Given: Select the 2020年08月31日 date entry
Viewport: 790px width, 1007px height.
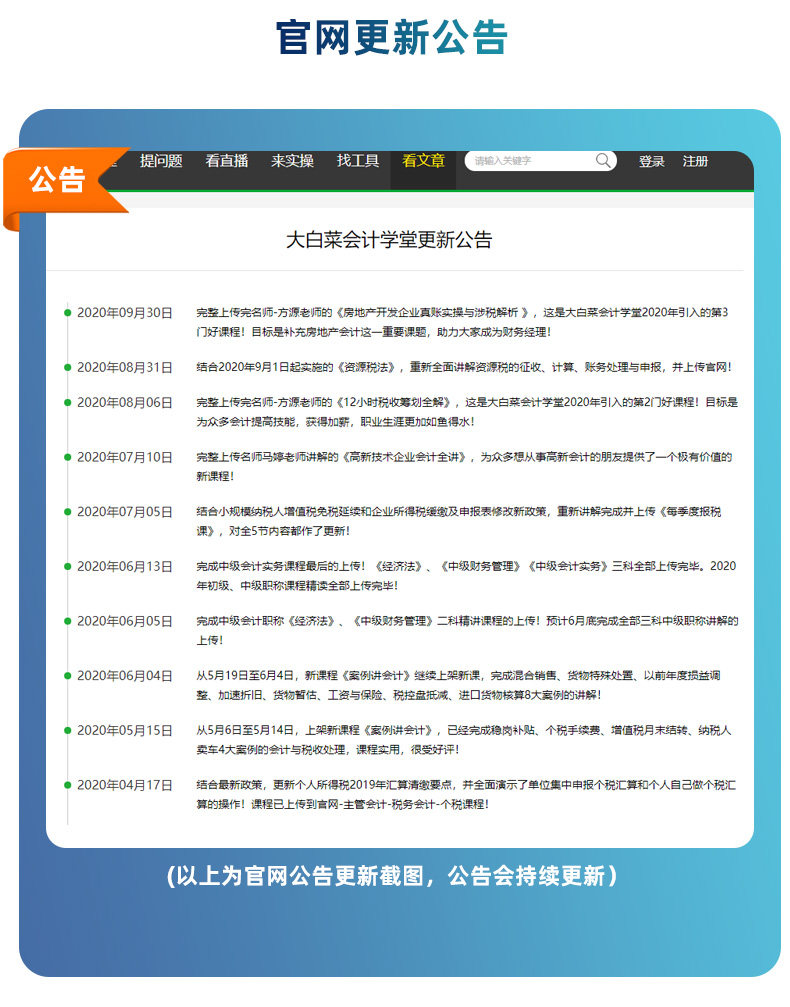Looking at the screenshot, I should [x=125, y=367].
